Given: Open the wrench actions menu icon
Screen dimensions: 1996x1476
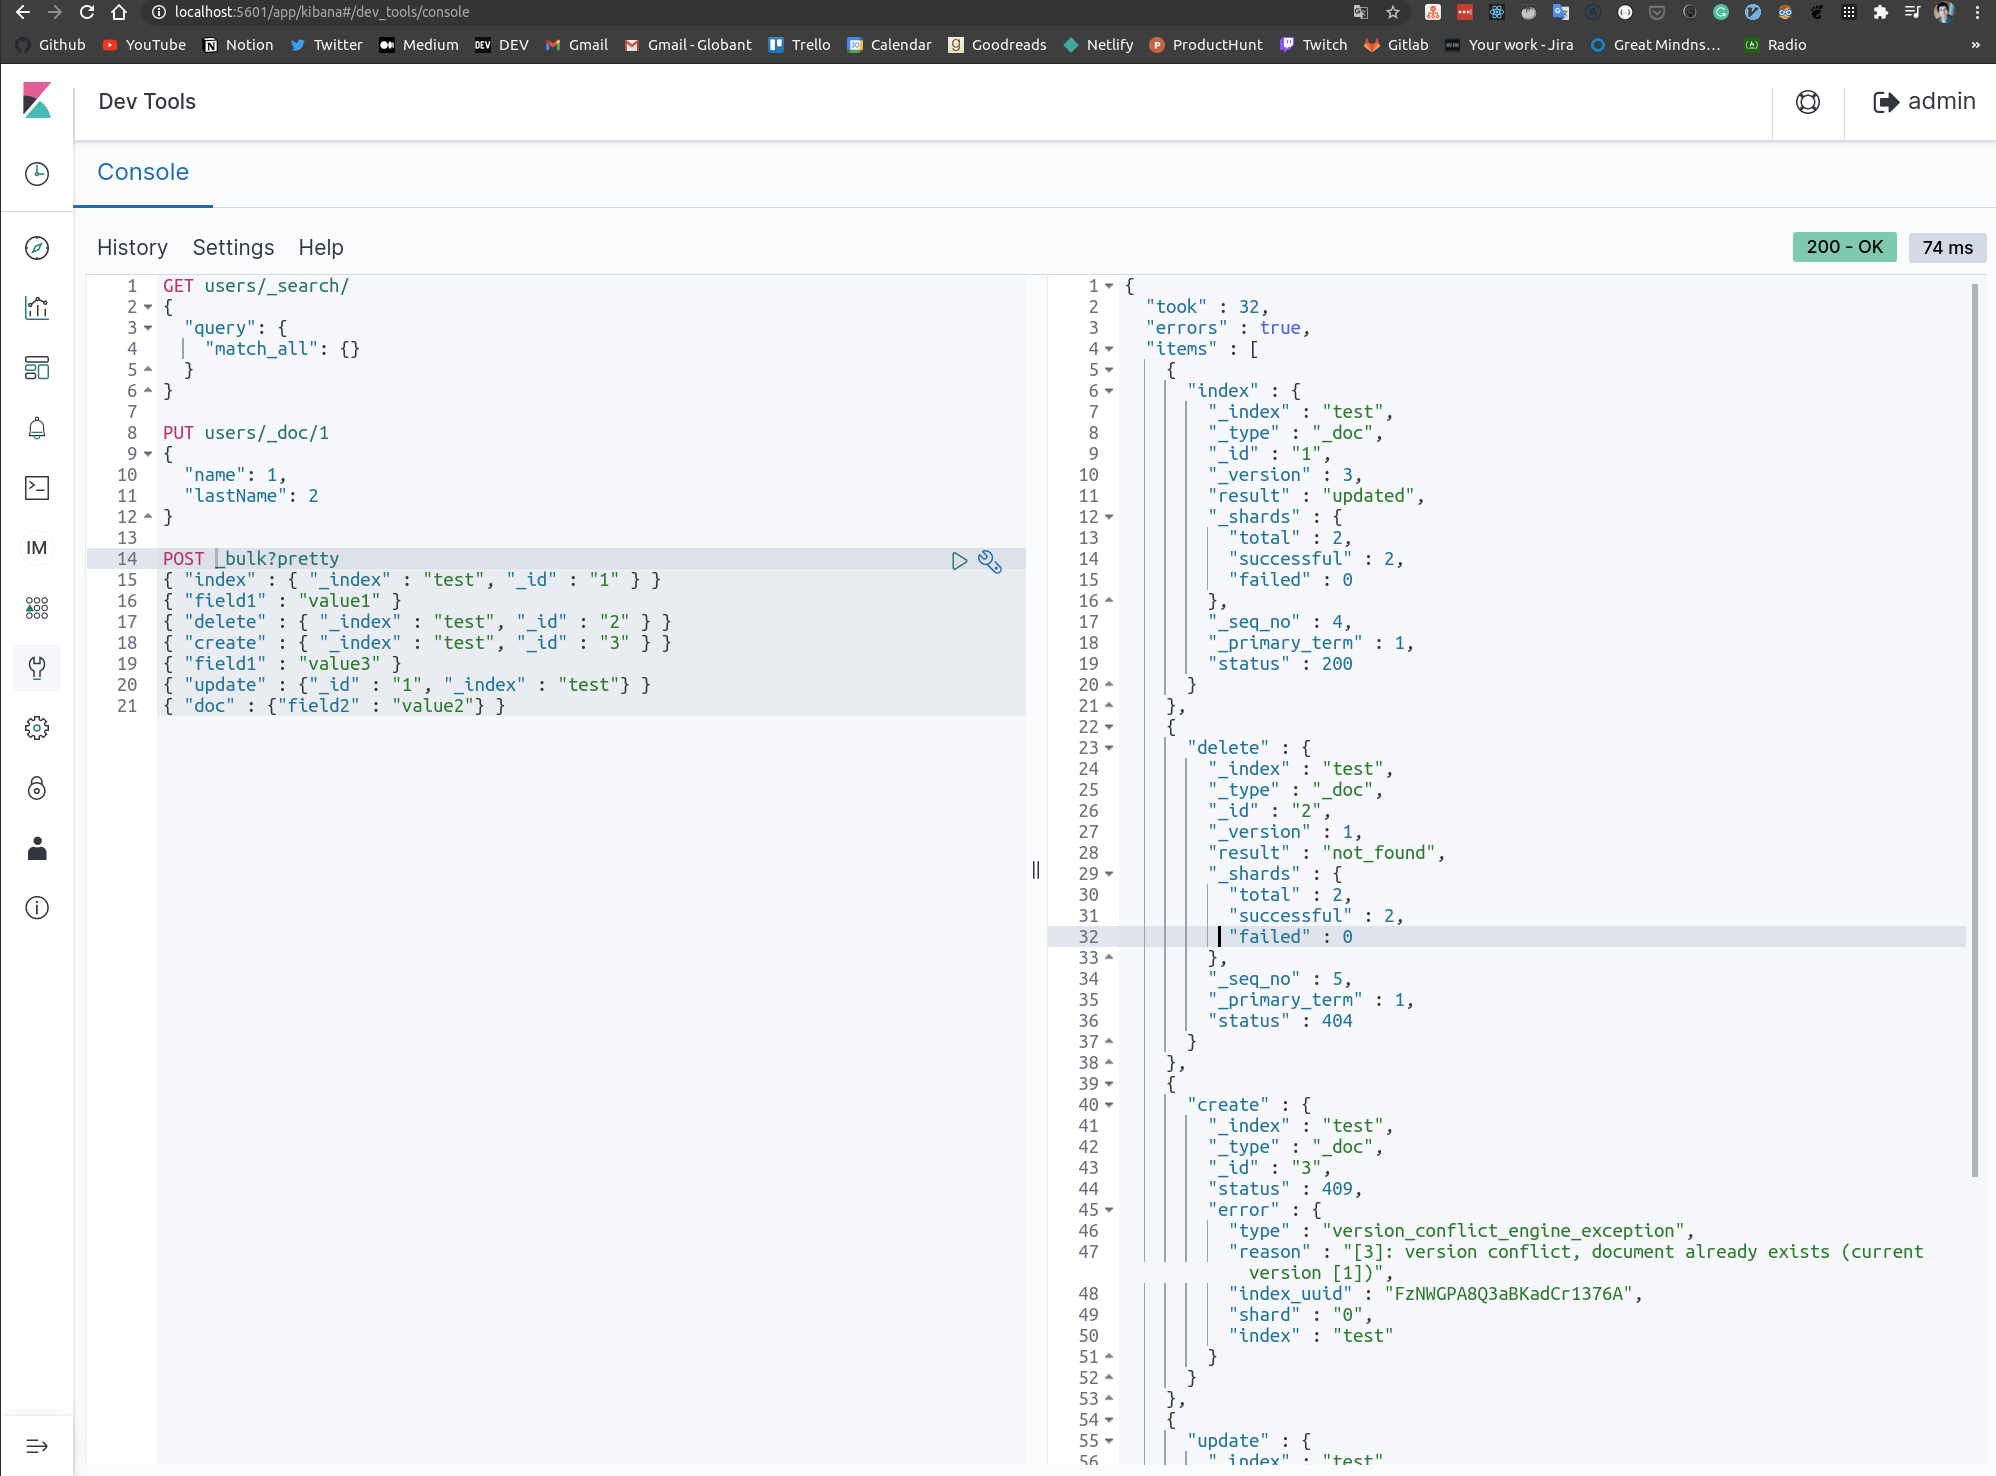Looking at the screenshot, I should 990,561.
